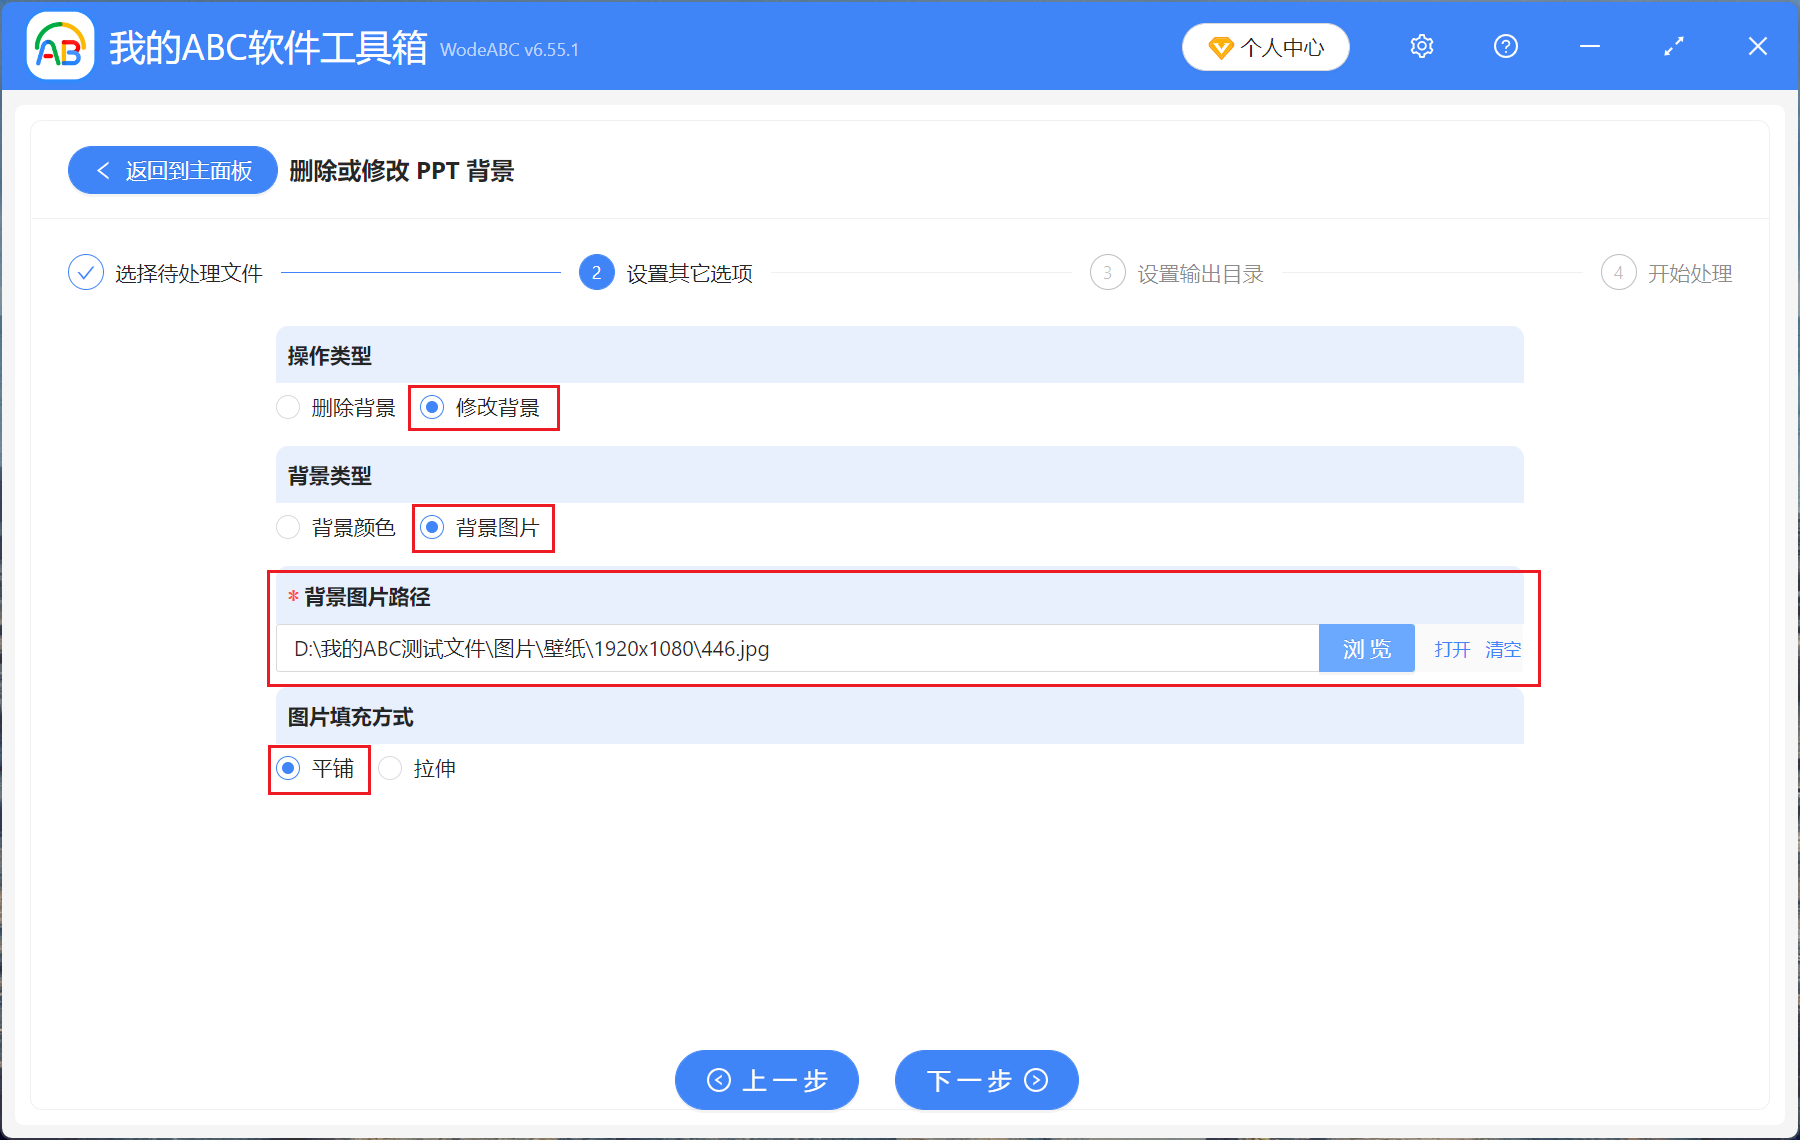
Task: Click the VIP diamond icon on 个人中心
Action: pyautogui.click(x=1221, y=46)
